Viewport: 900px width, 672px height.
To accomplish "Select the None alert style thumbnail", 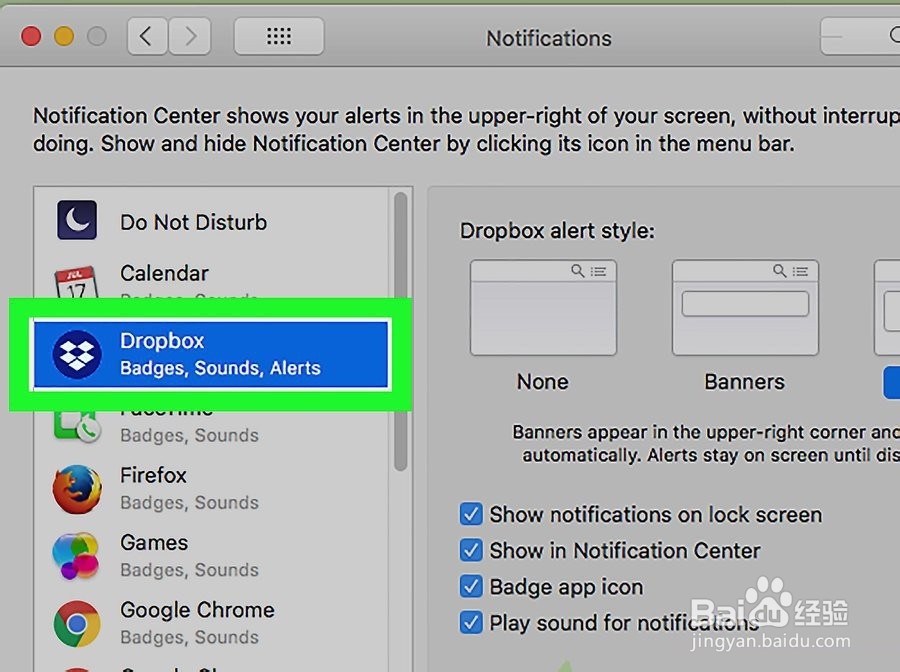I will coord(543,308).
